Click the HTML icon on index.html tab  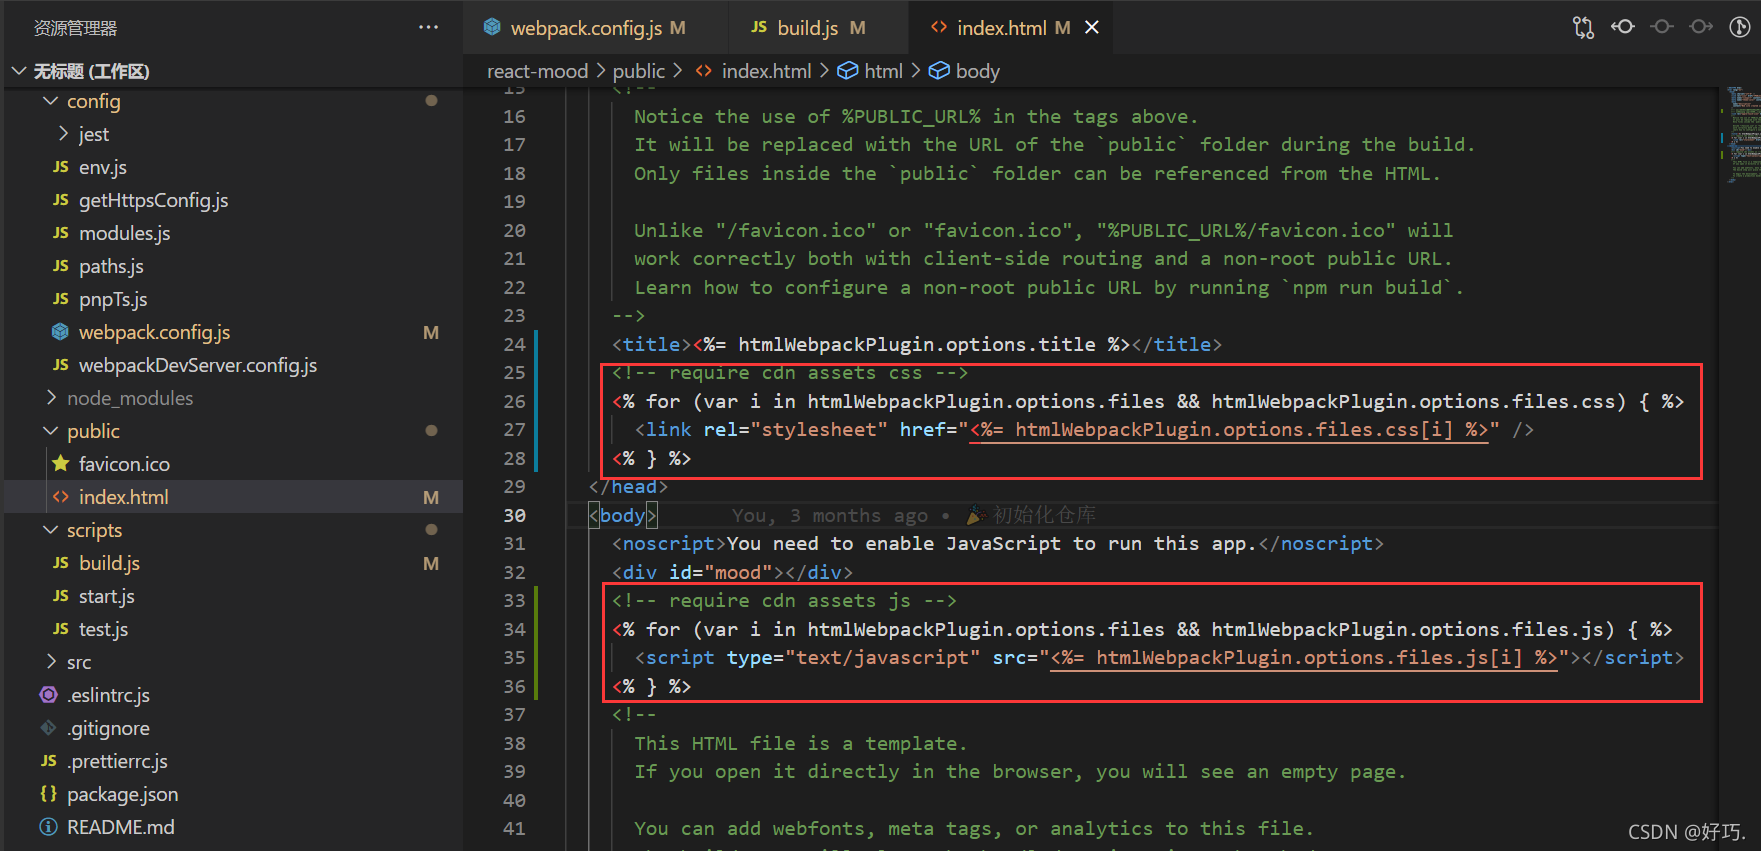tap(938, 27)
